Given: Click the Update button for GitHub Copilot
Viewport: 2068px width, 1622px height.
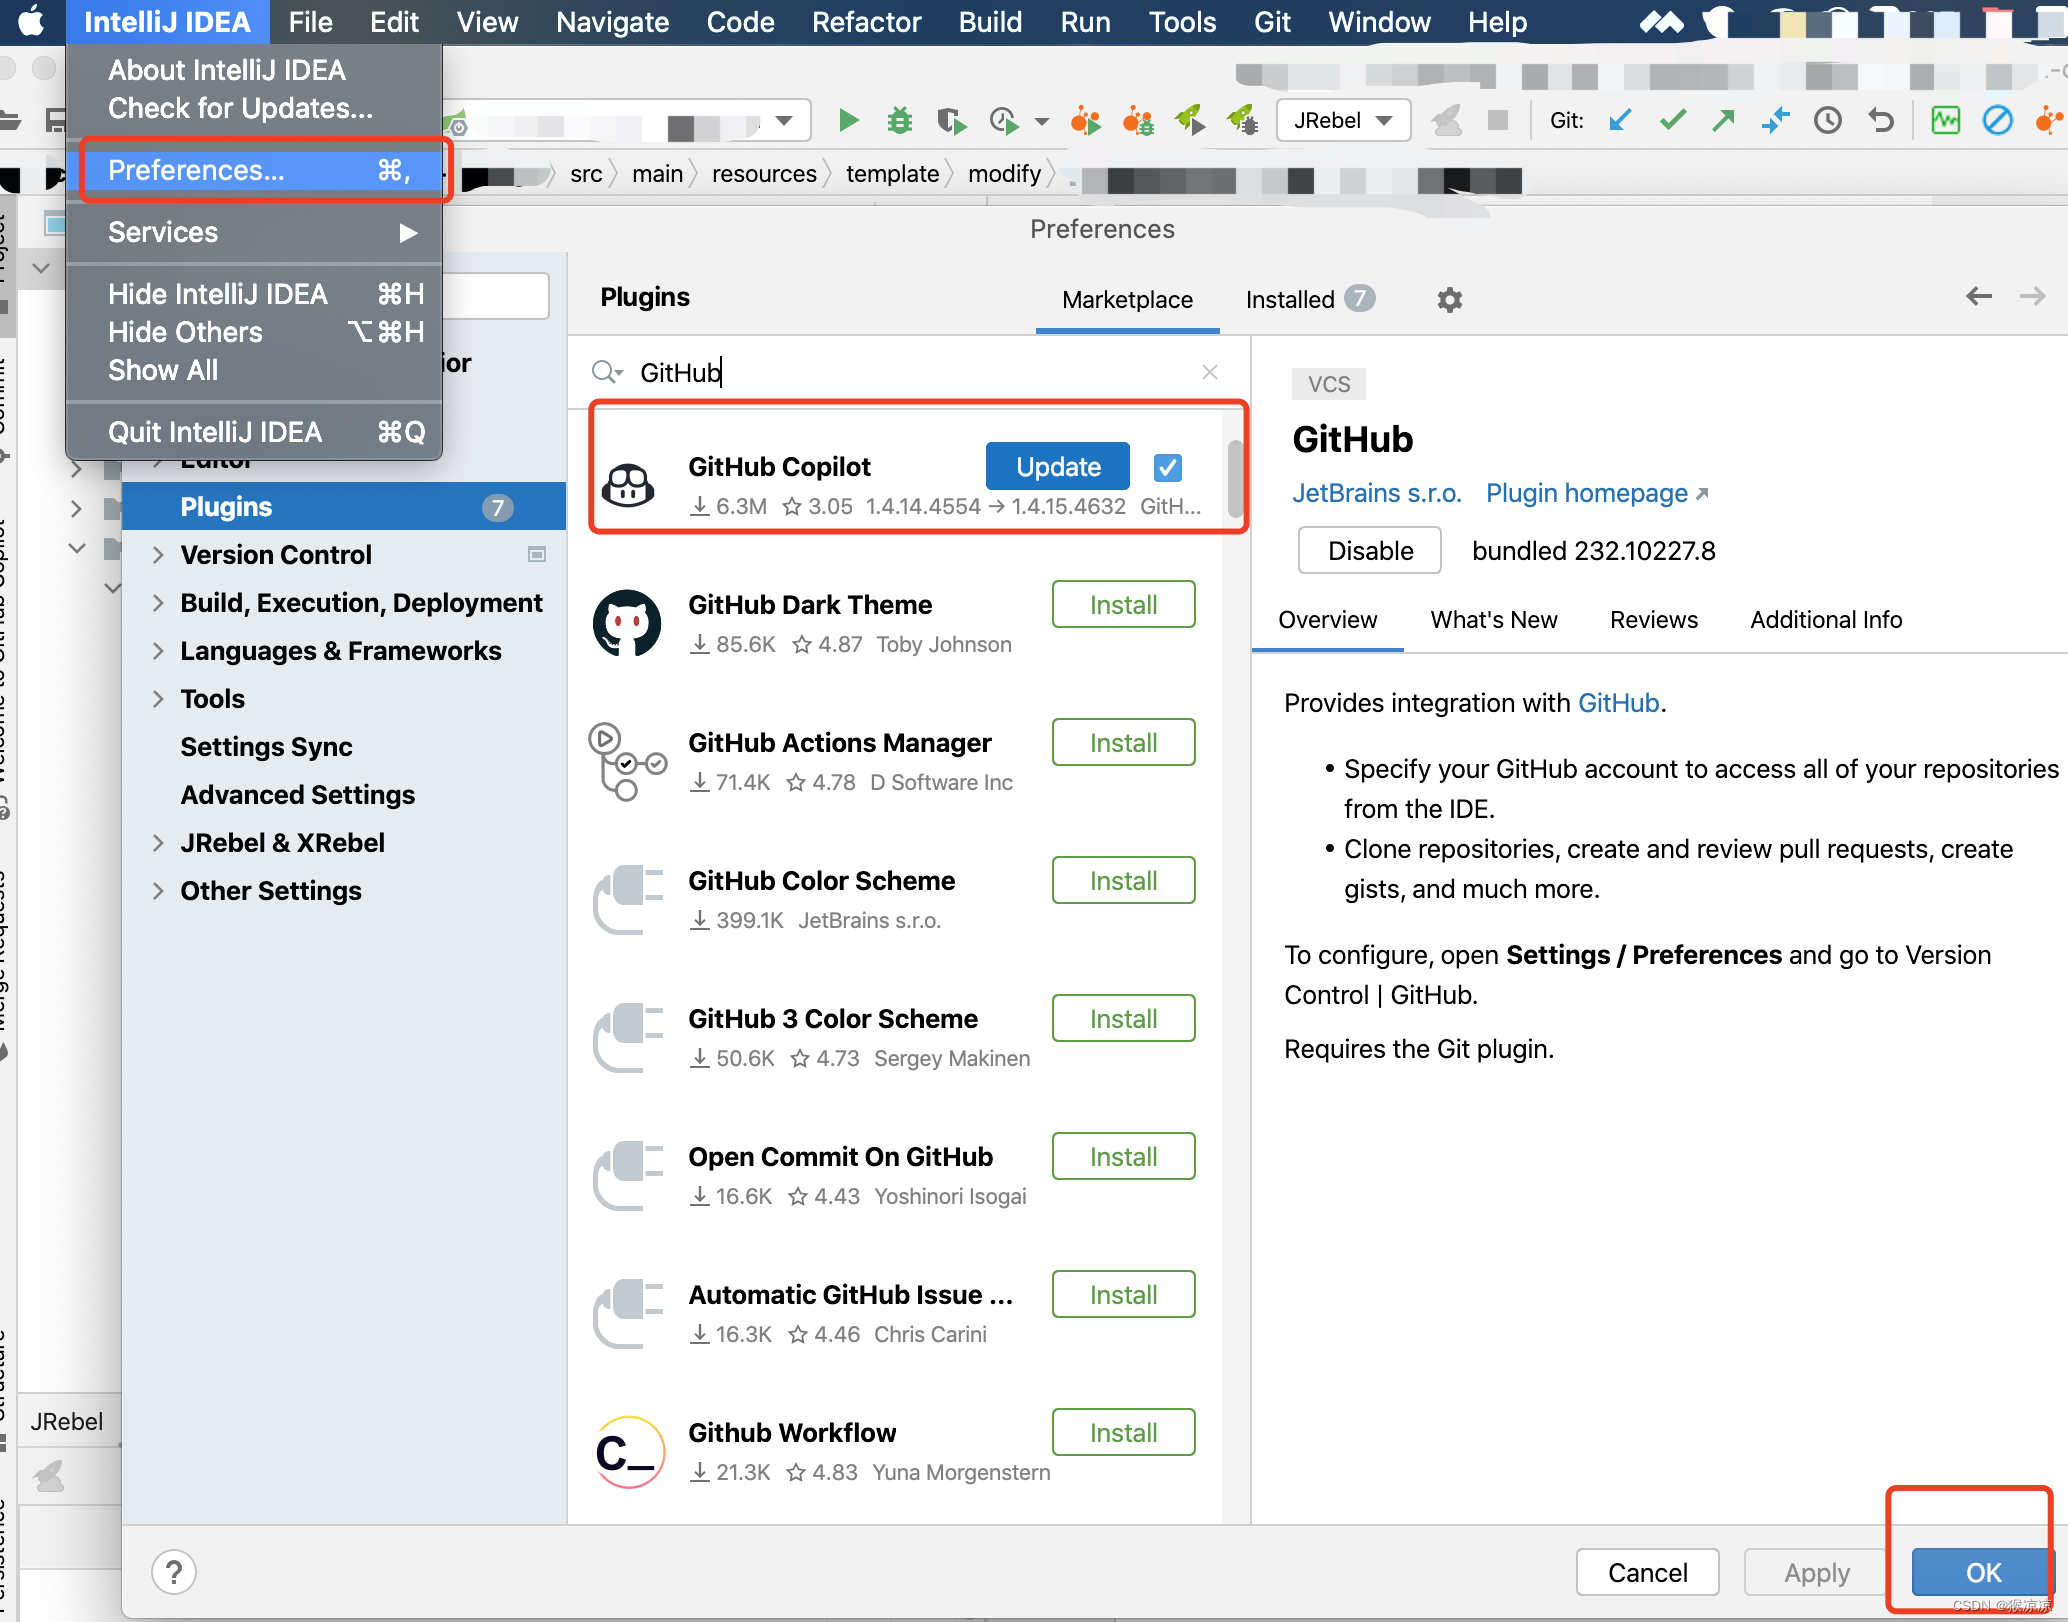Looking at the screenshot, I should [1056, 465].
